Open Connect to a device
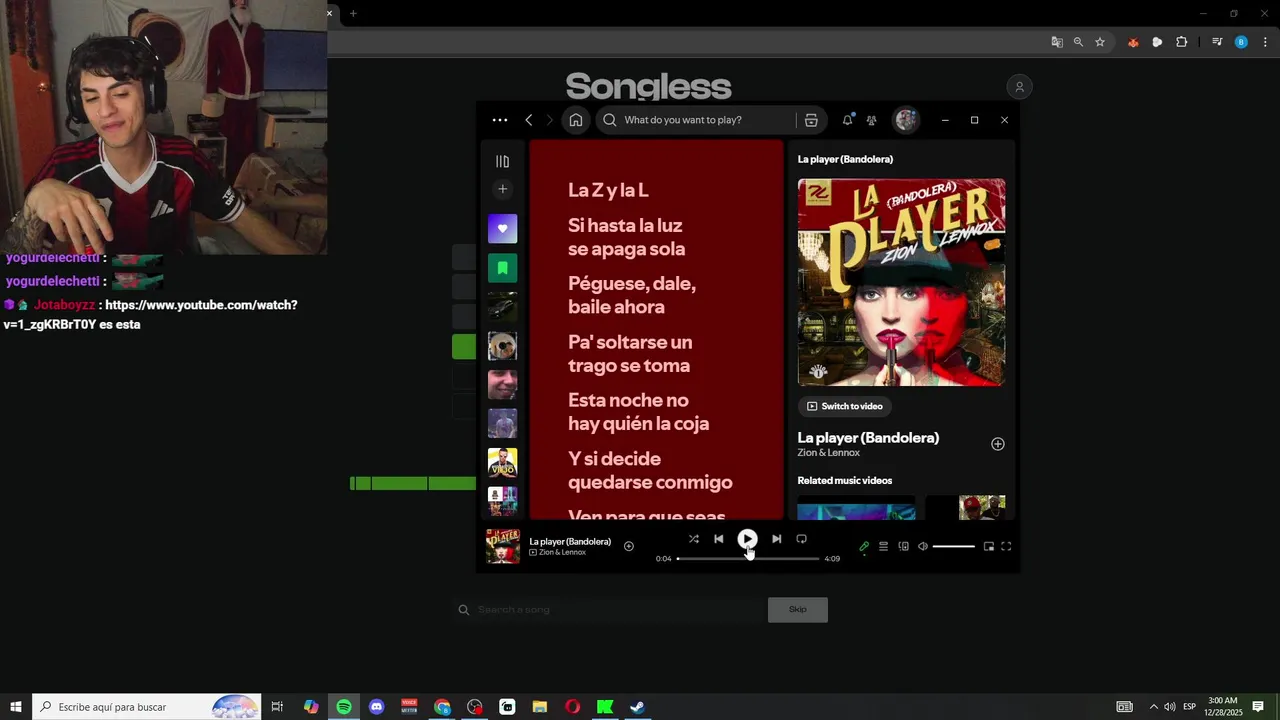Image resolution: width=1280 pixels, height=720 pixels. point(903,547)
